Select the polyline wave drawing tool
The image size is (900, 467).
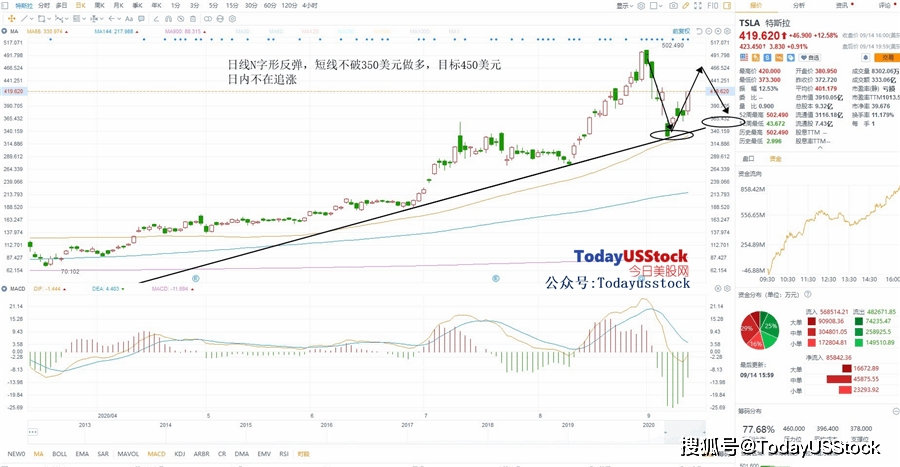point(59,19)
